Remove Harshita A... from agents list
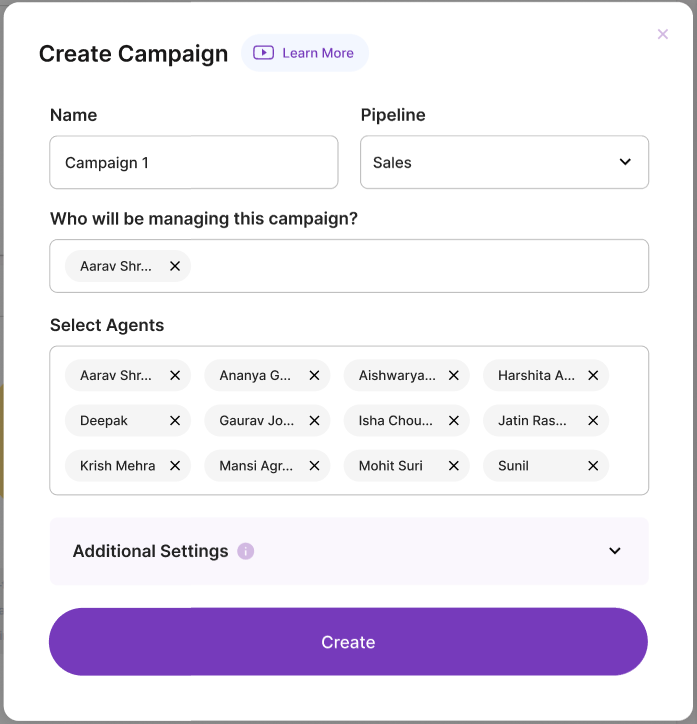The width and height of the screenshot is (697, 724). pos(593,376)
